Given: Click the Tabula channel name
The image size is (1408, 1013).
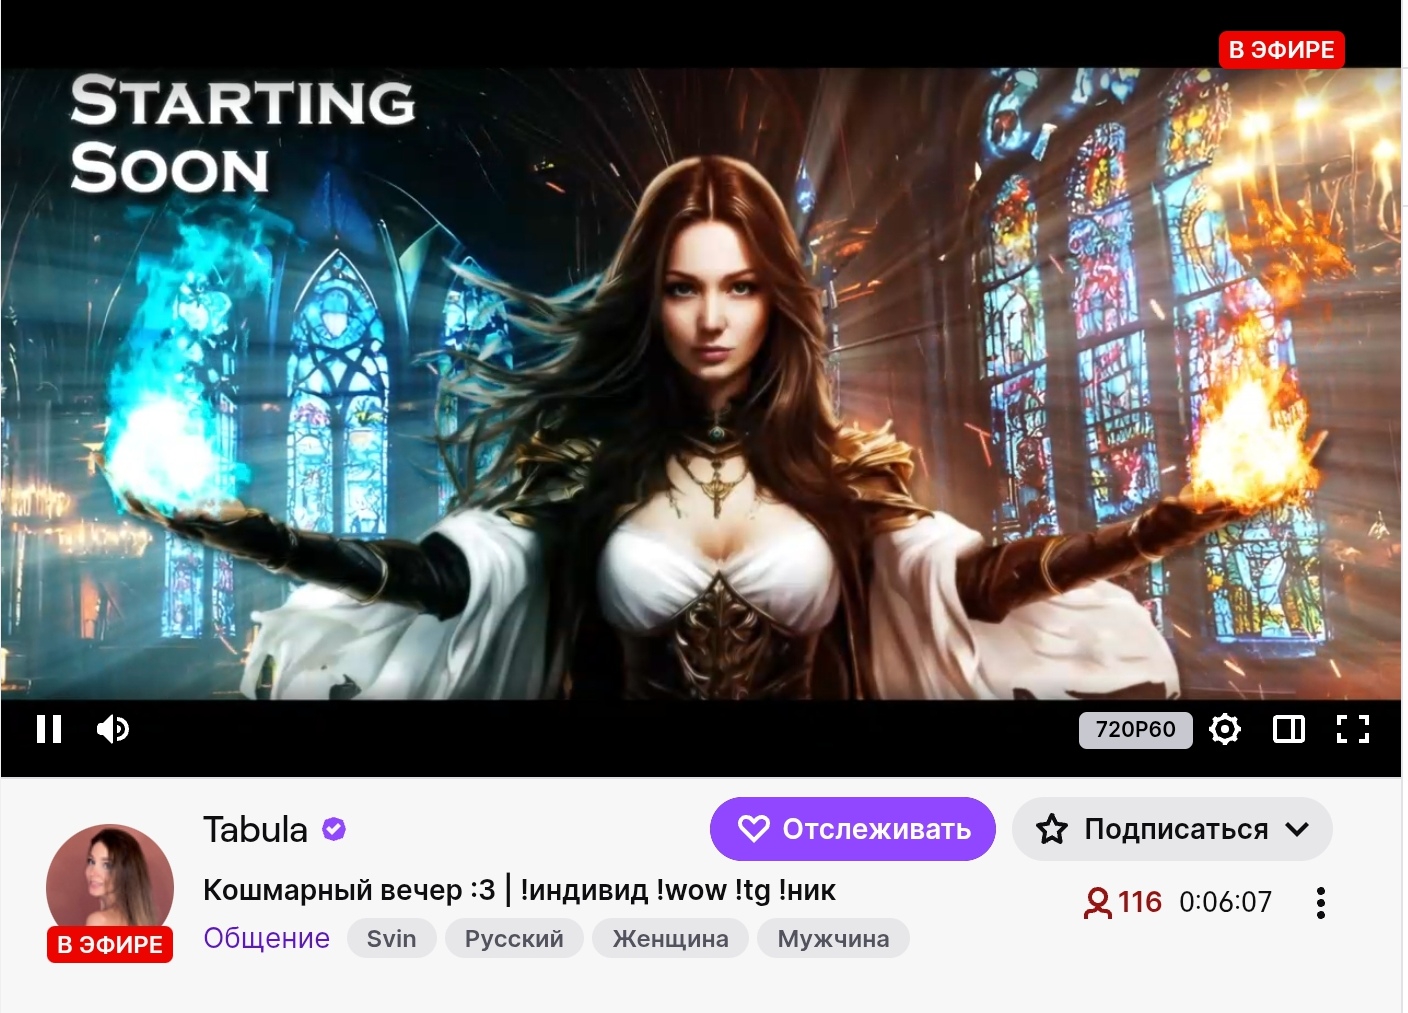Looking at the screenshot, I should [255, 829].
